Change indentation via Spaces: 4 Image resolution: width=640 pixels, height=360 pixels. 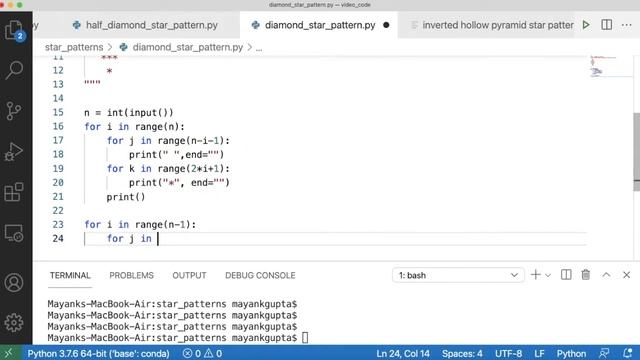click(x=462, y=353)
